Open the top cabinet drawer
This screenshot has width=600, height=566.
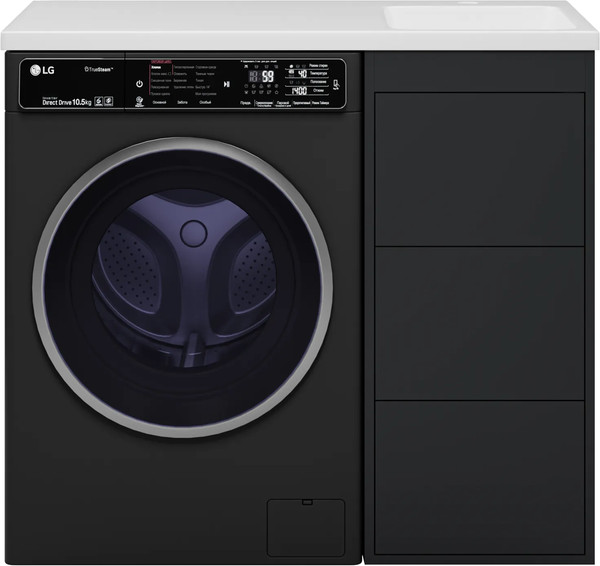479,169
